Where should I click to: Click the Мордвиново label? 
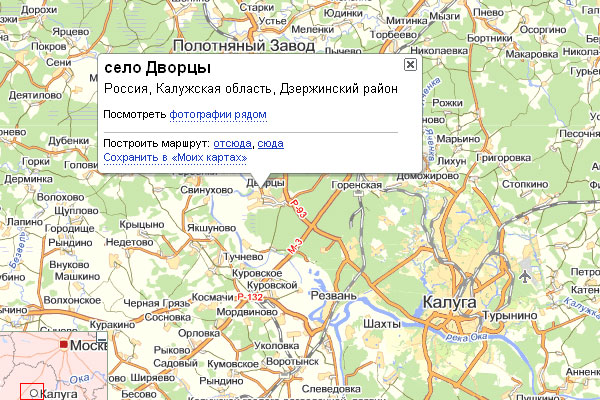[x=247, y=312]
